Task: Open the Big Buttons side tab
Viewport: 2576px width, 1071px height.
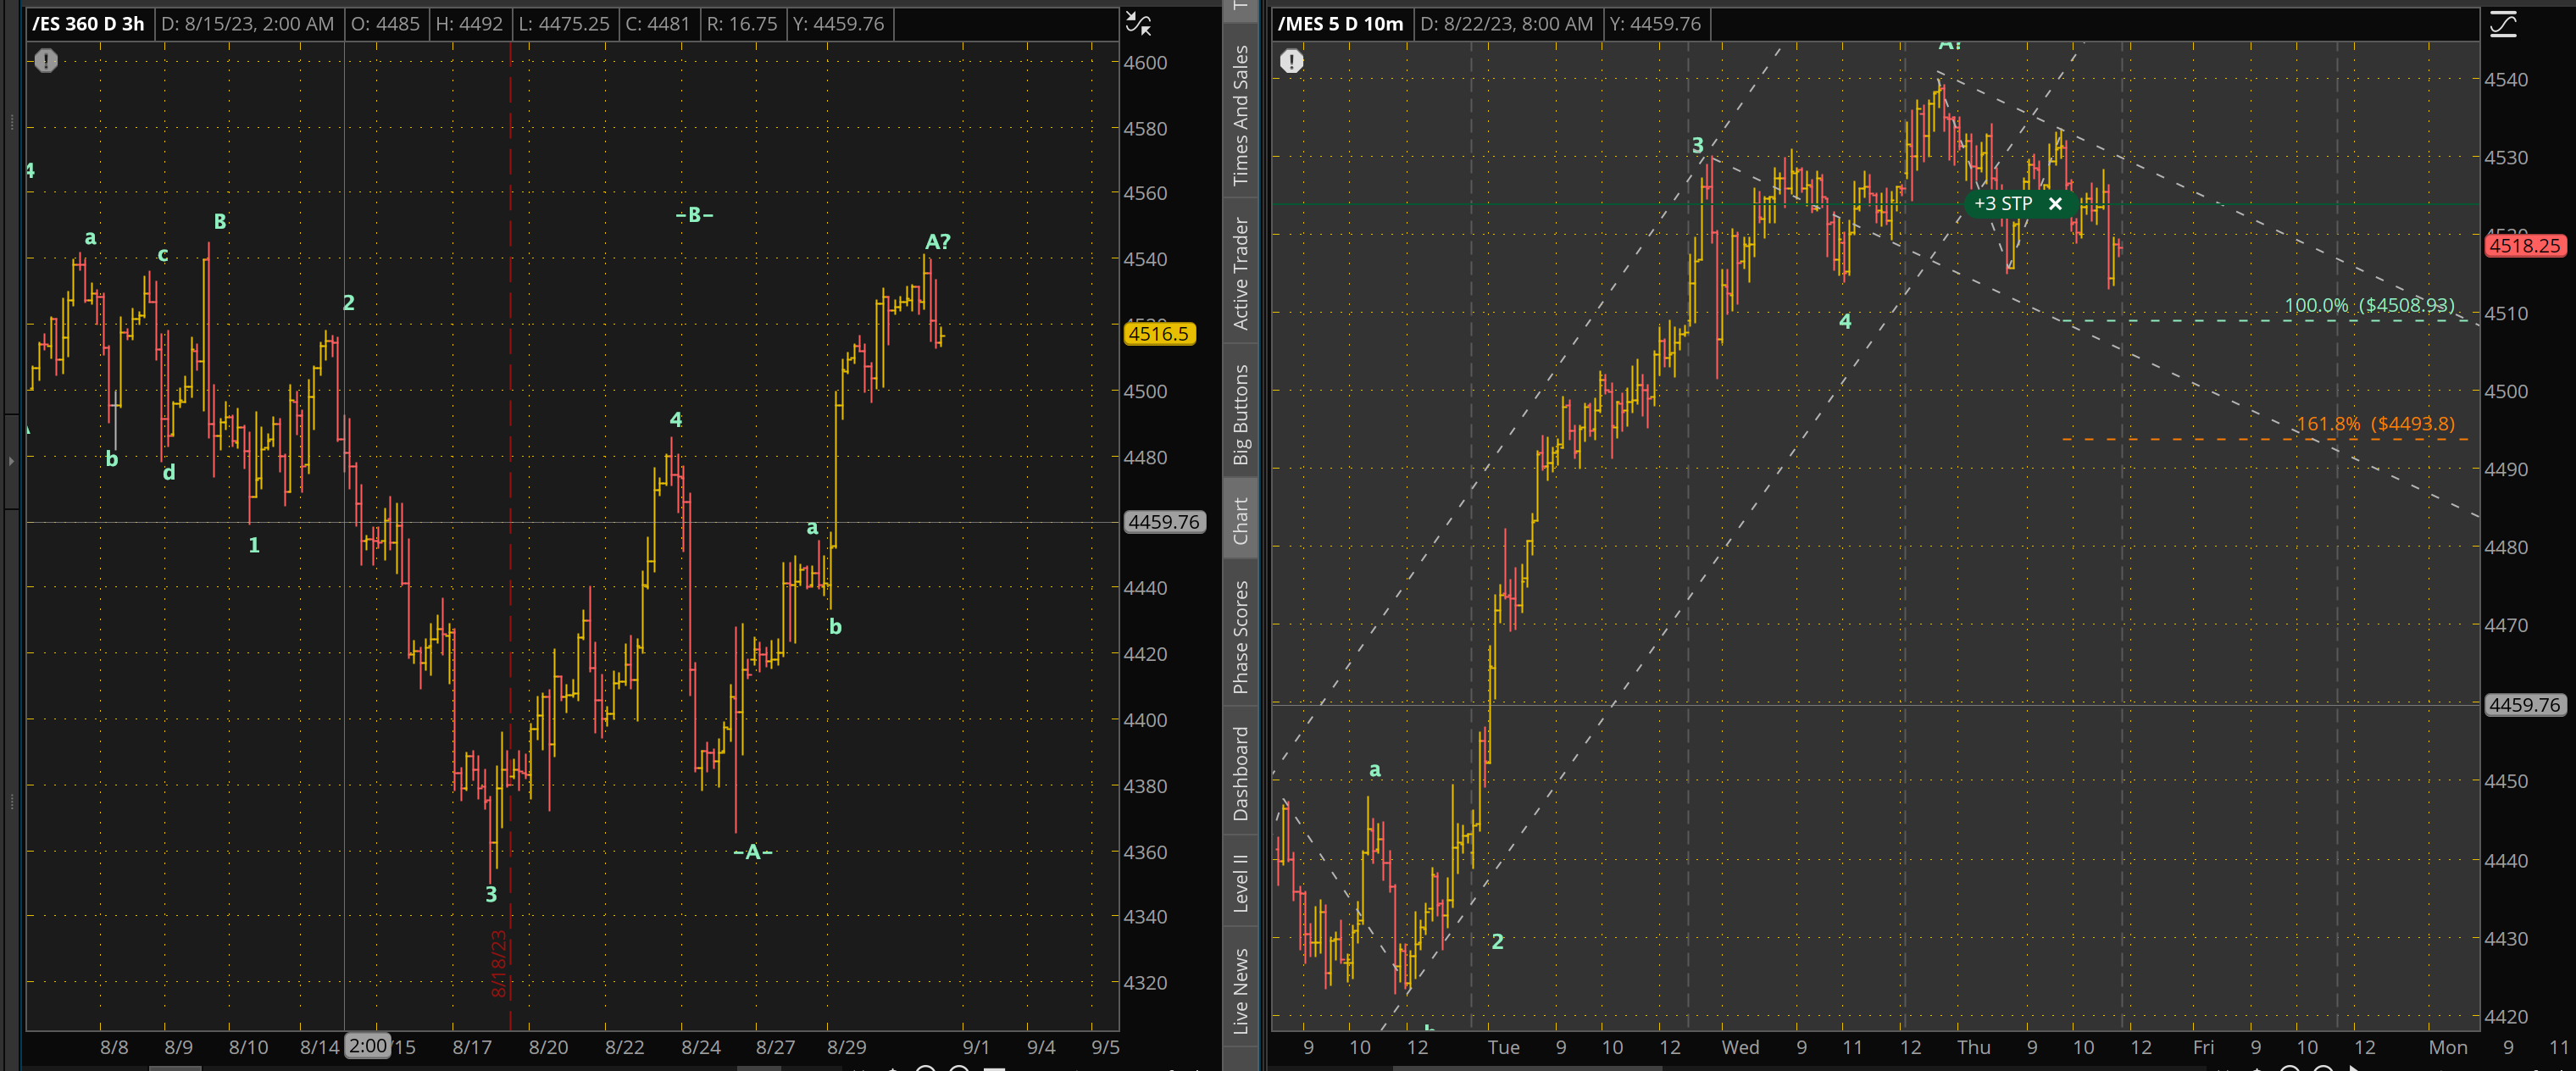Action: coord(1240,414)
